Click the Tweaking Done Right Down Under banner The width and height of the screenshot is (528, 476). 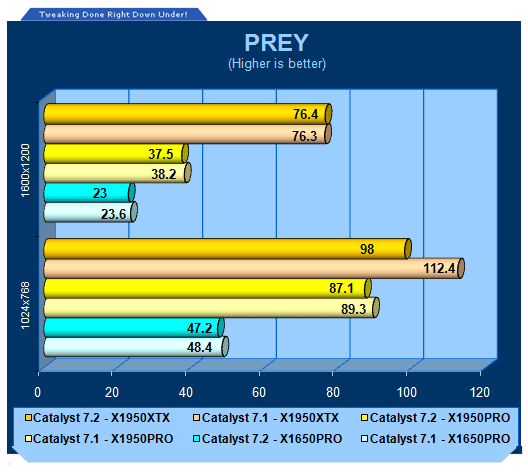pos(113,14)
